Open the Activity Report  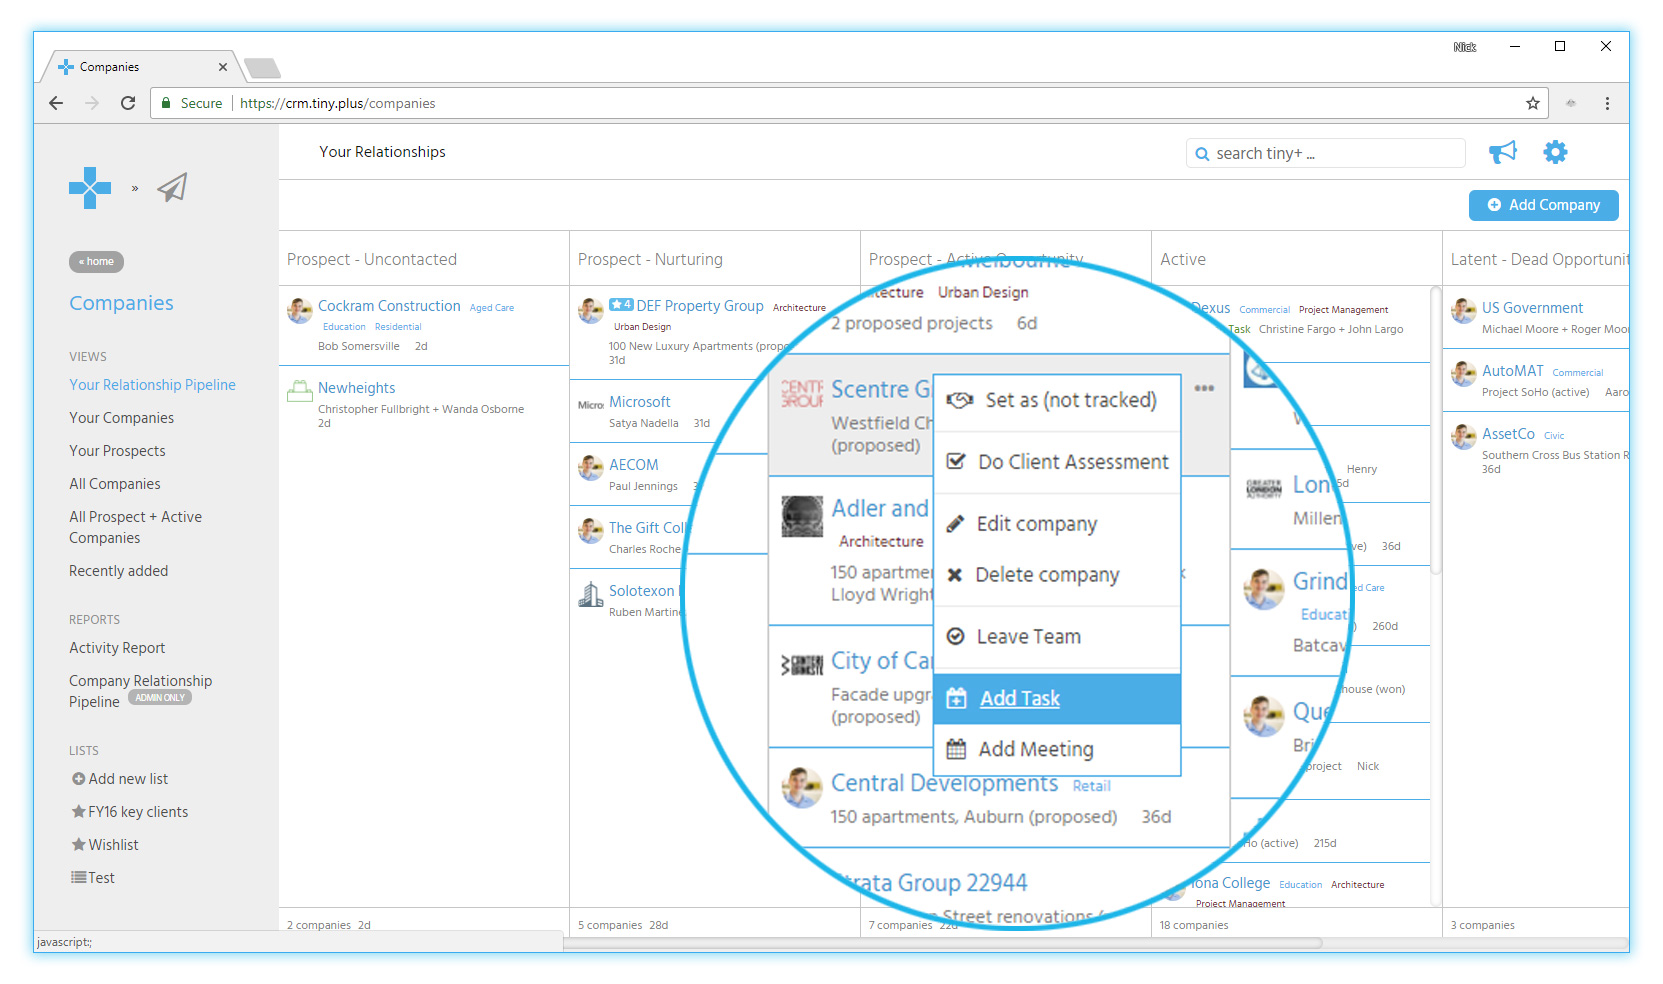(x=117, y=648)
